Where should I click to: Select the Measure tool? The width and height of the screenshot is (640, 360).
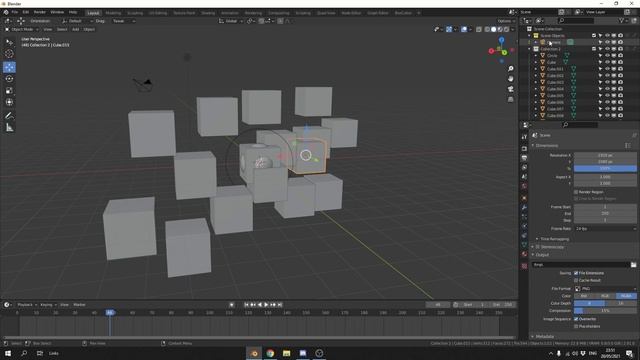pos(9,128)
